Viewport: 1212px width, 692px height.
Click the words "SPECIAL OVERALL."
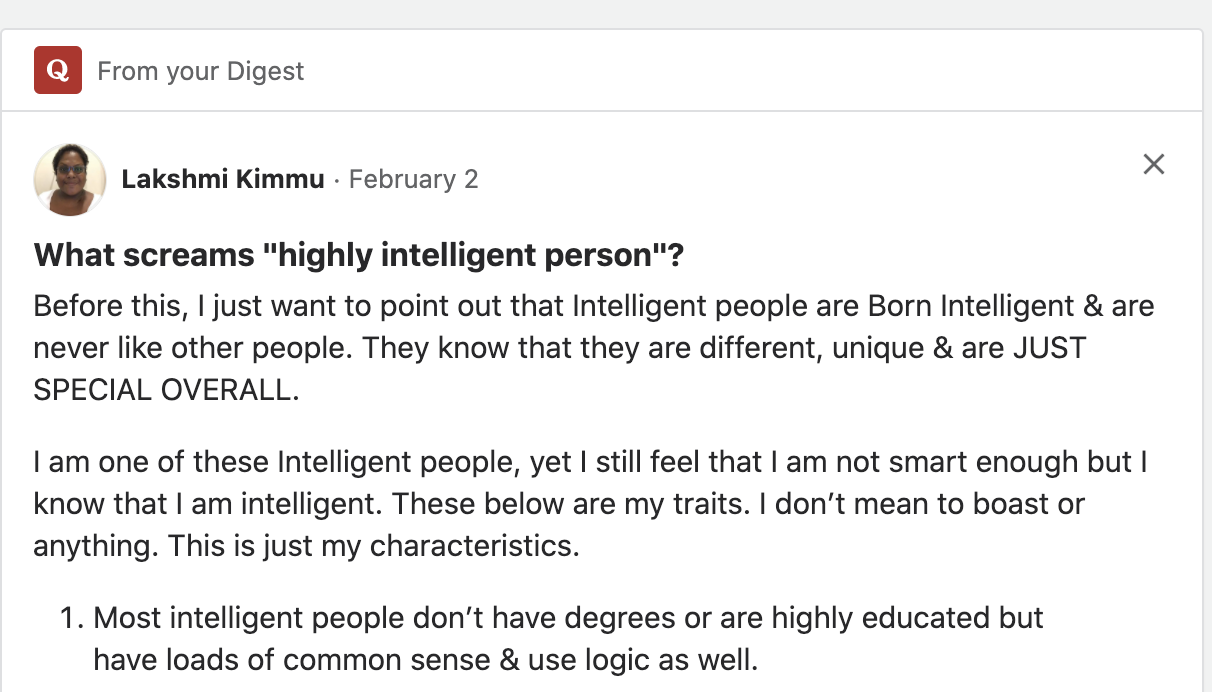166,390
